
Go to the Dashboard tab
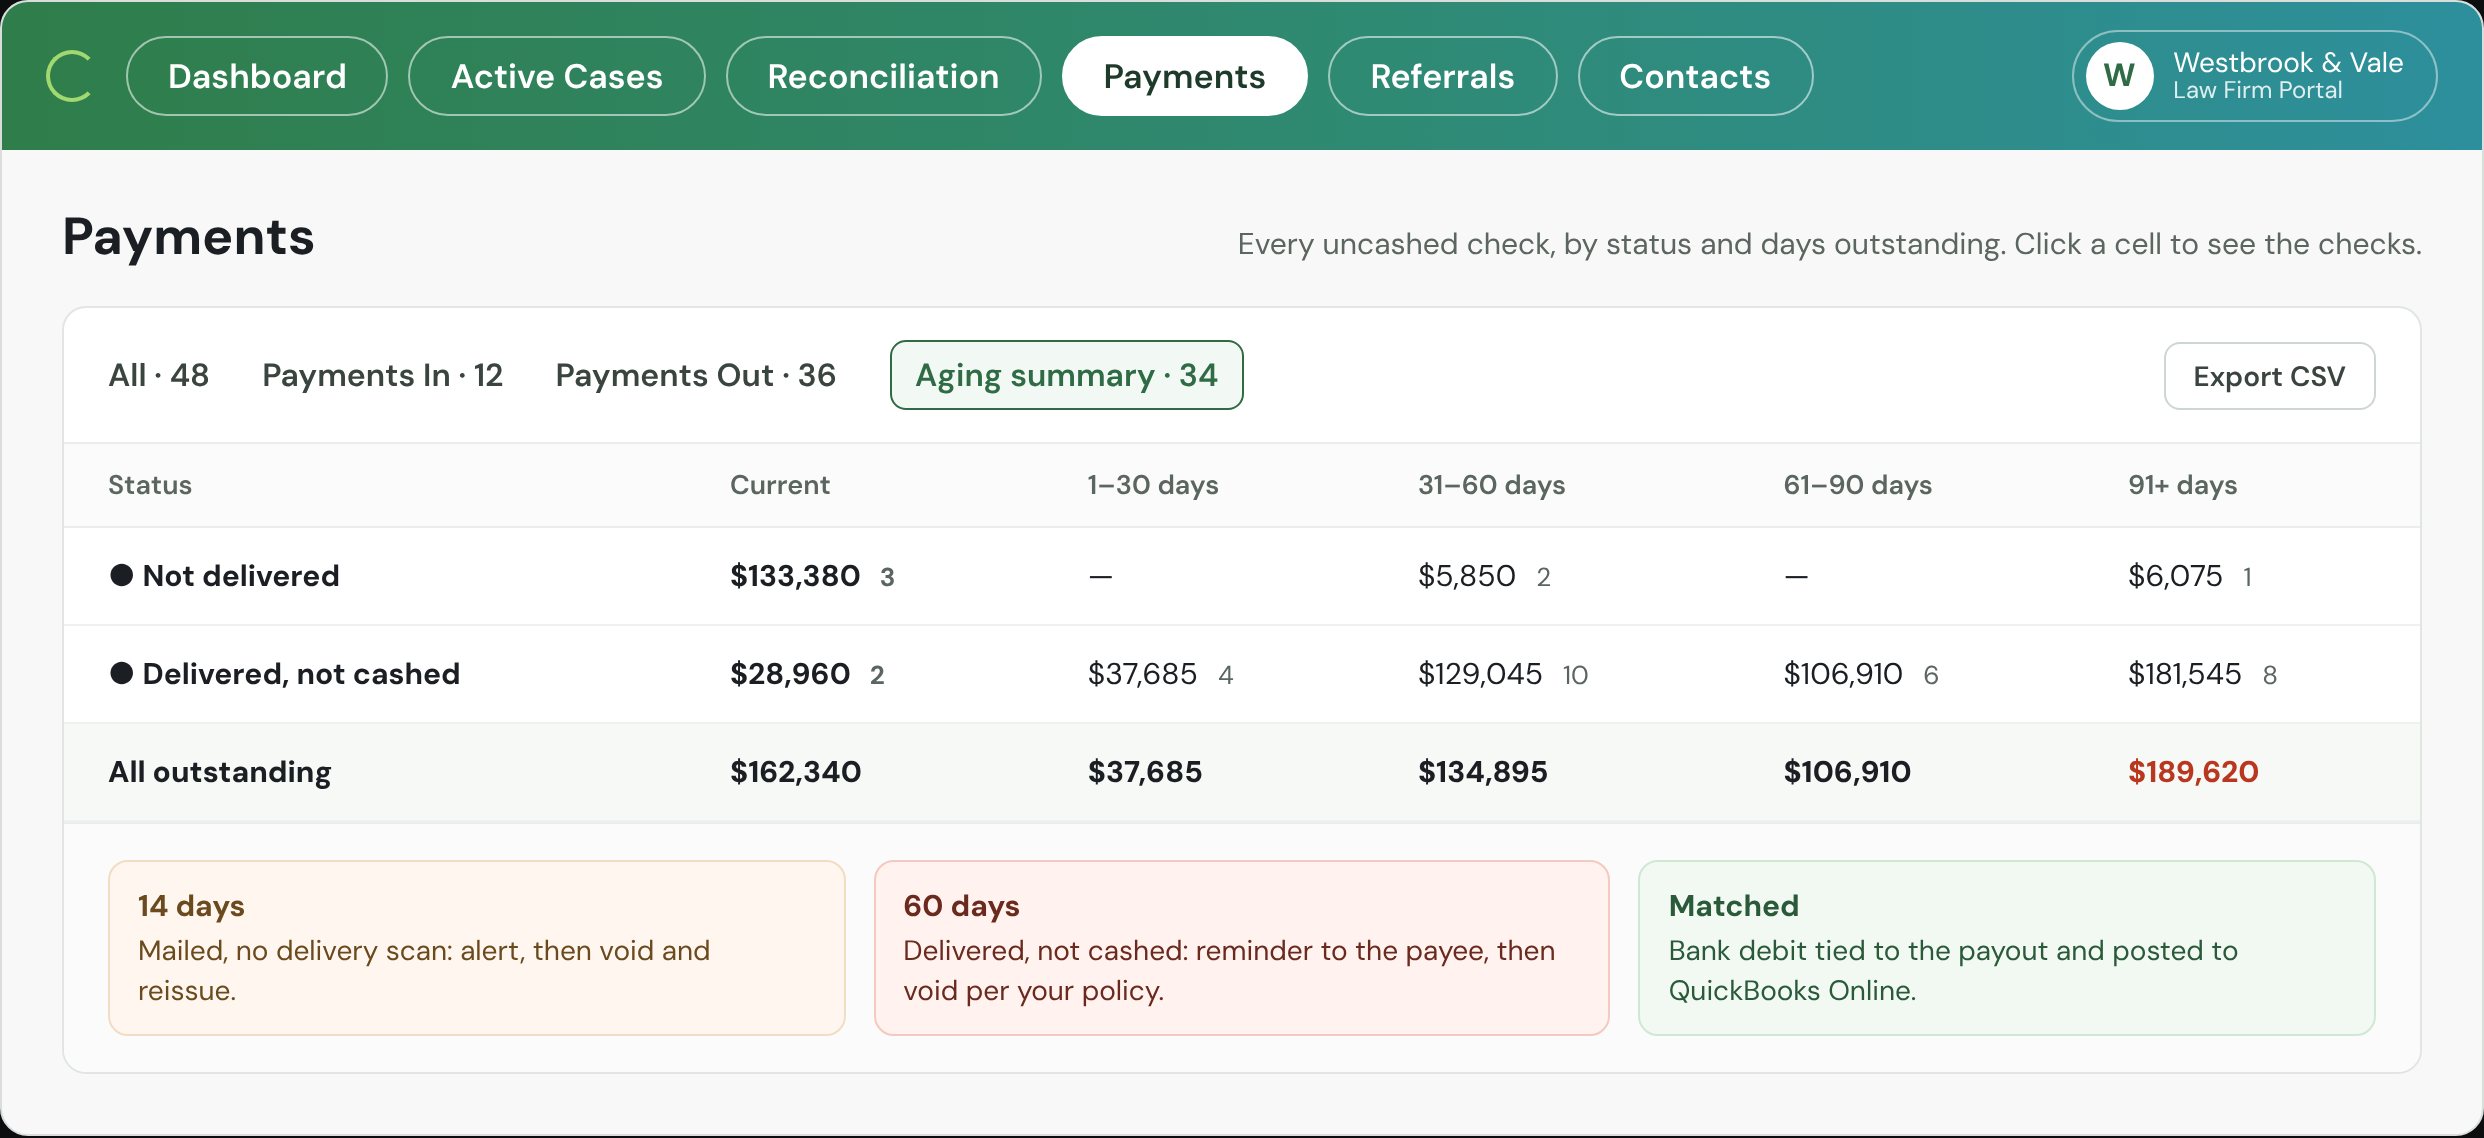257,76
